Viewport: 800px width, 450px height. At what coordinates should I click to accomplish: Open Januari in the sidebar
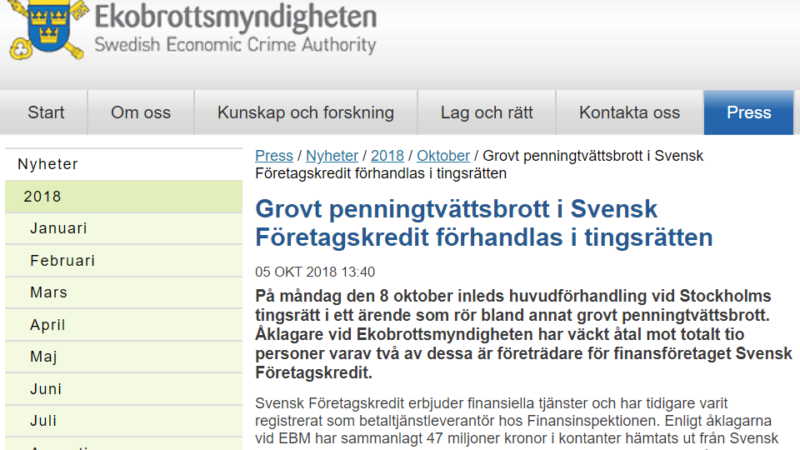(x=123, y=228)
